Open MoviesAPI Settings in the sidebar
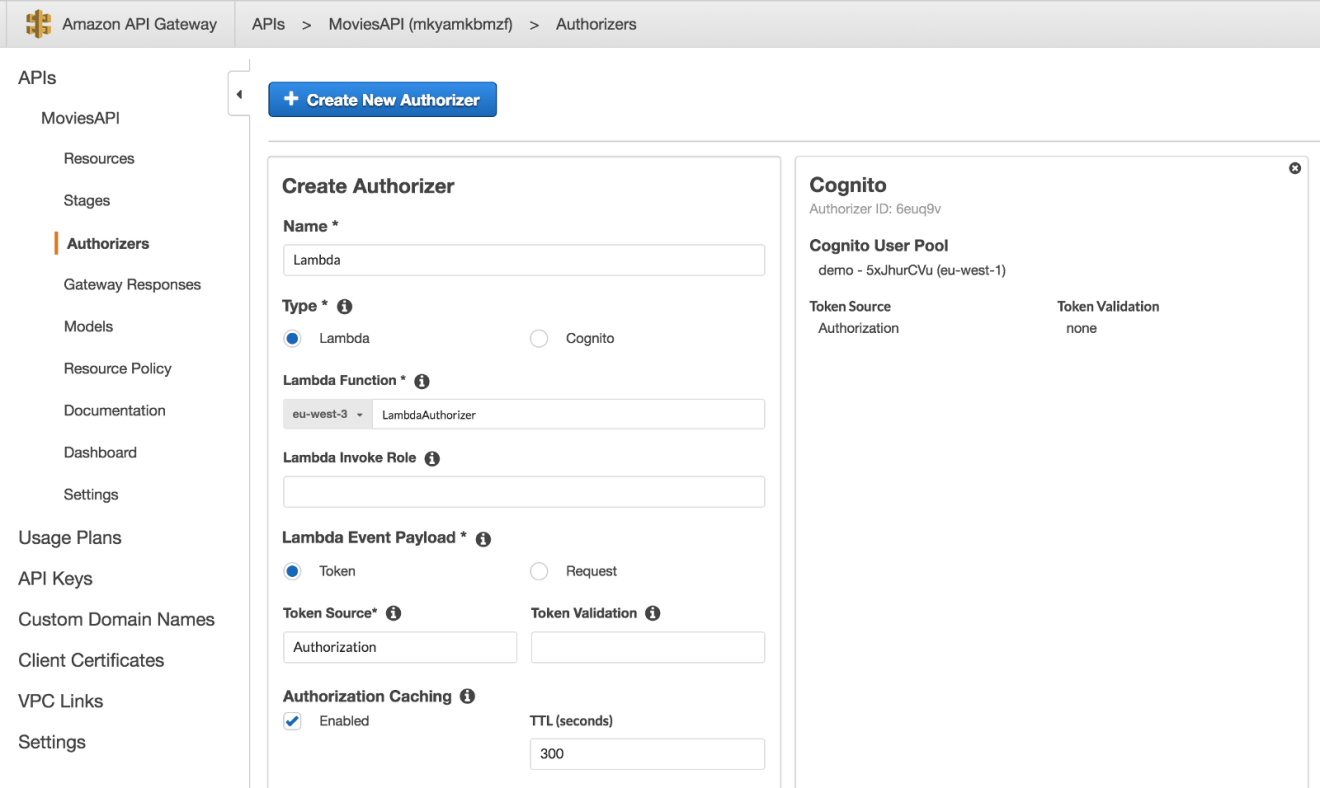This screenshot has height=788, width=1320. tap(91, 495)
